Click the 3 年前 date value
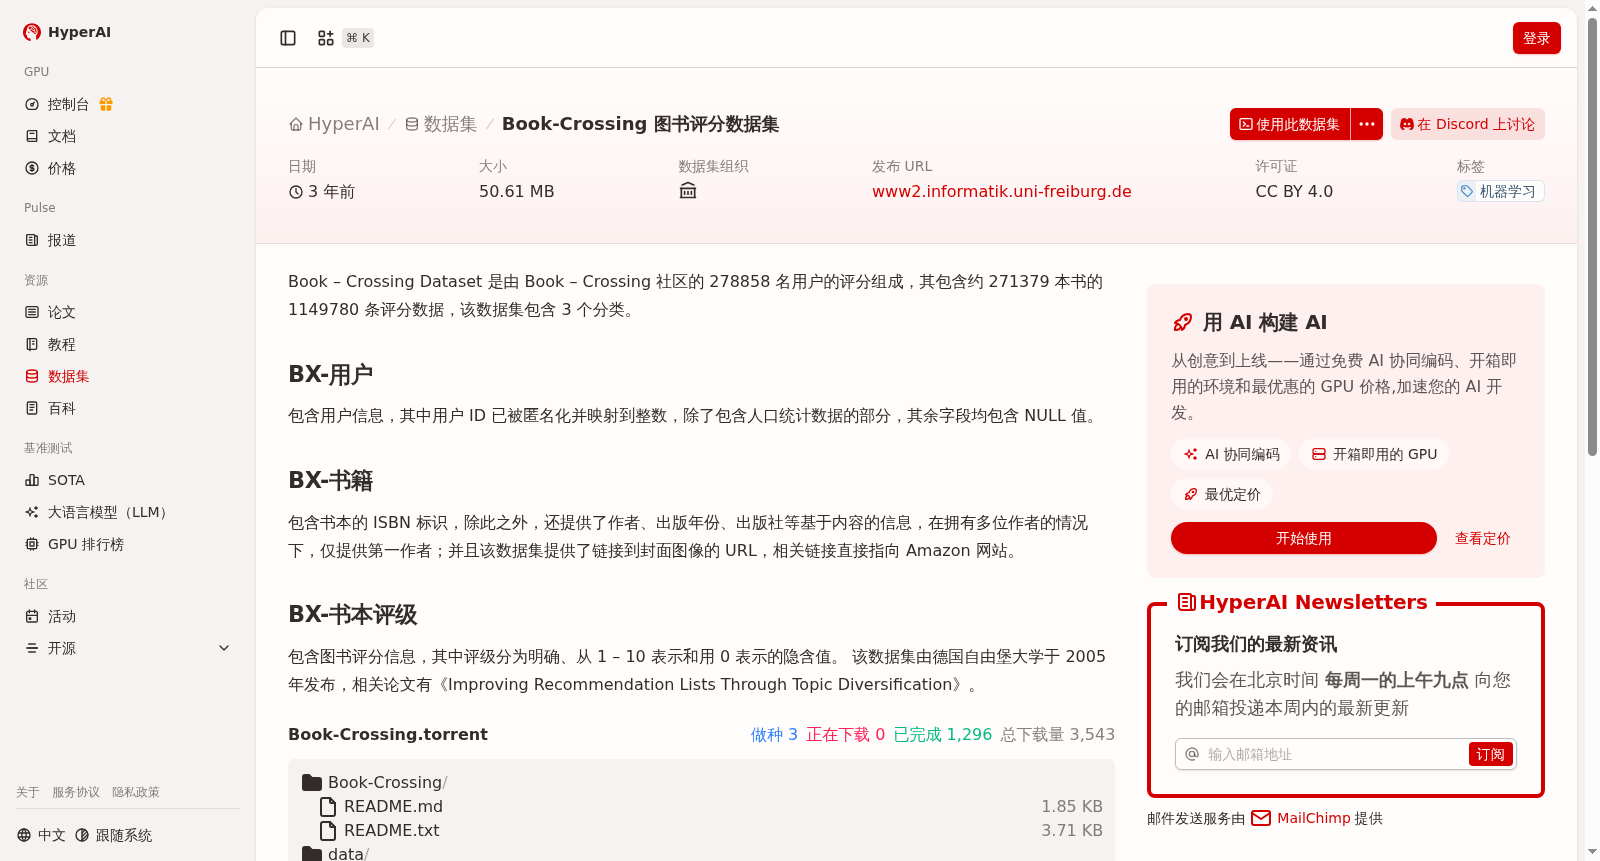1600x861 pixels. (322, 191)
